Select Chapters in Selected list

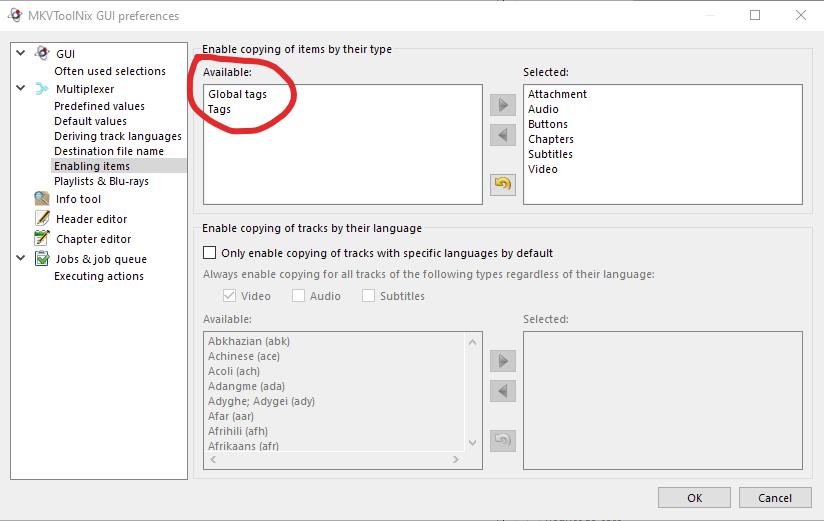551,139
